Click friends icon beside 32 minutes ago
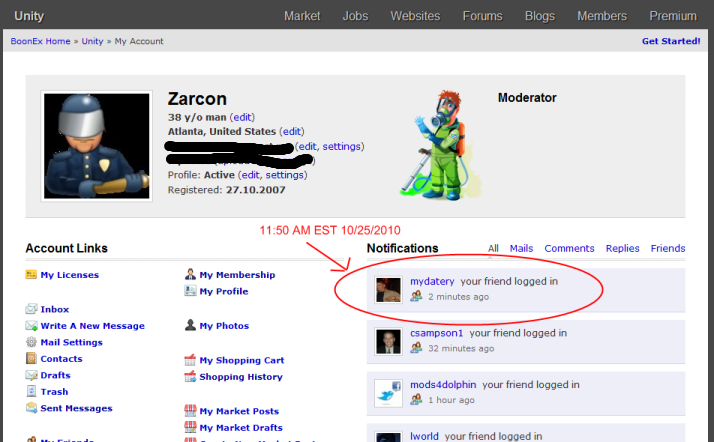This screenshot has width=714, height=442. (416, 348)
